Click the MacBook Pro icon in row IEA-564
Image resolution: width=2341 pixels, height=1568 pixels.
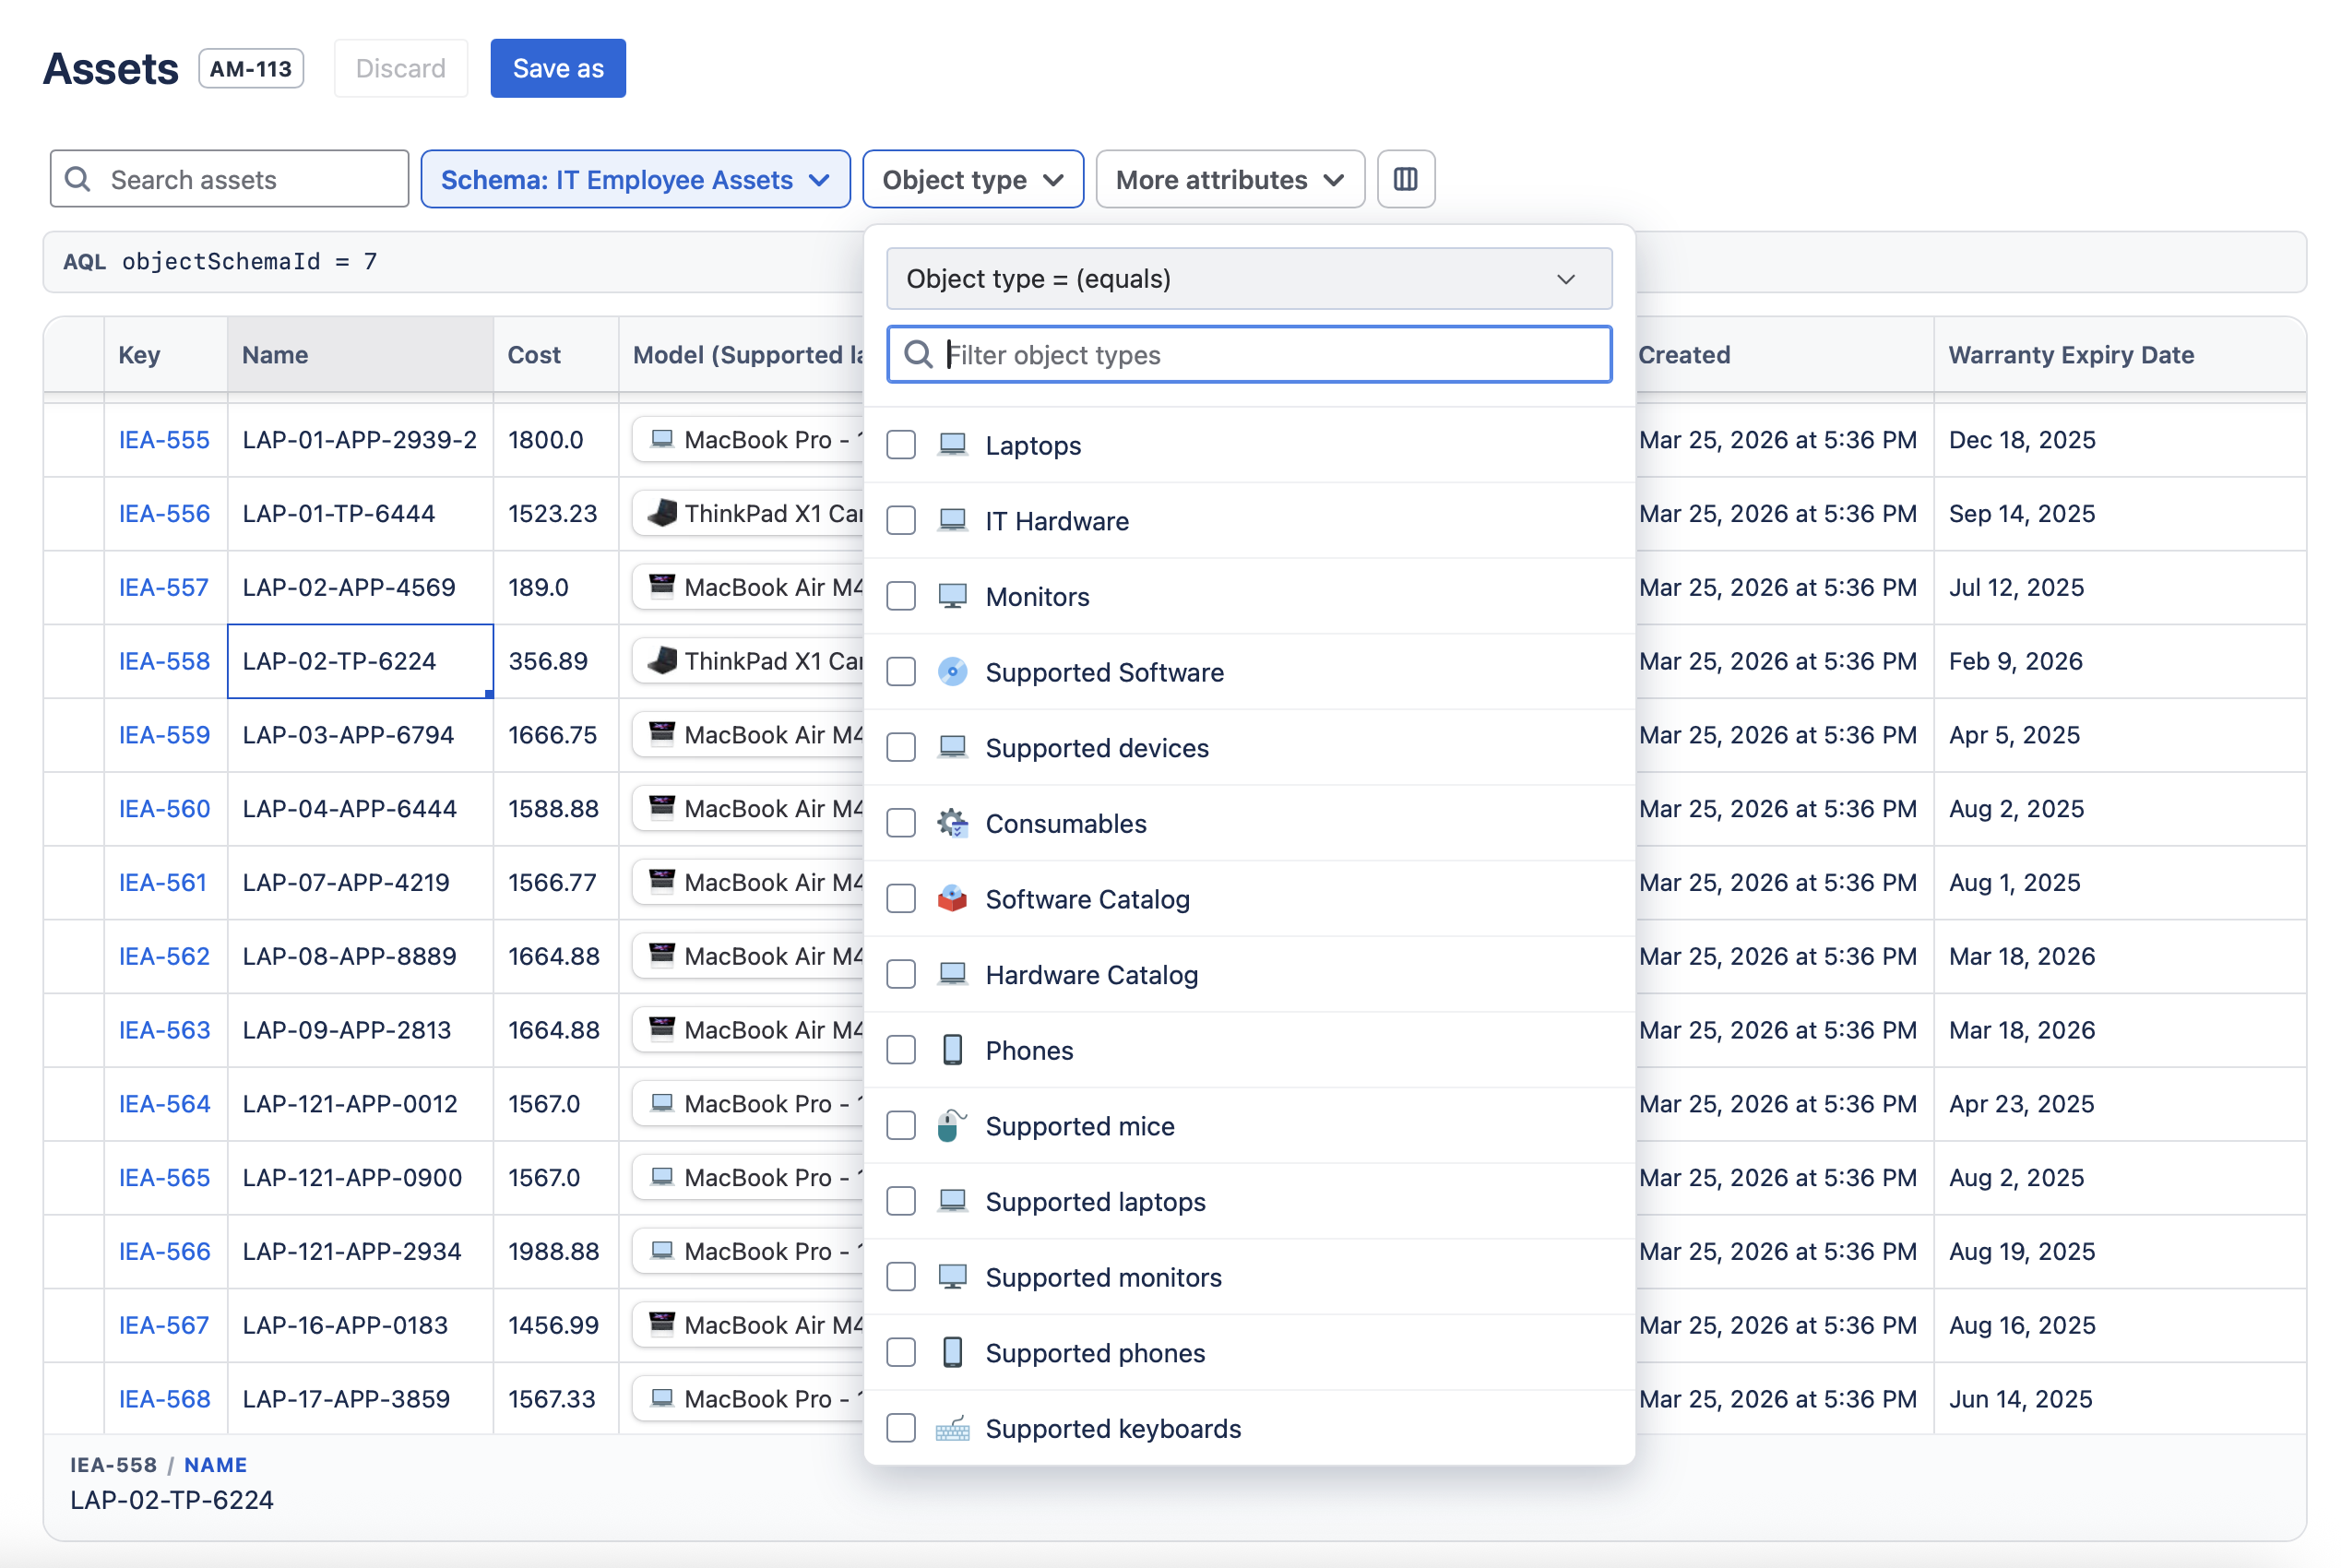click(x=662, y=1103)
